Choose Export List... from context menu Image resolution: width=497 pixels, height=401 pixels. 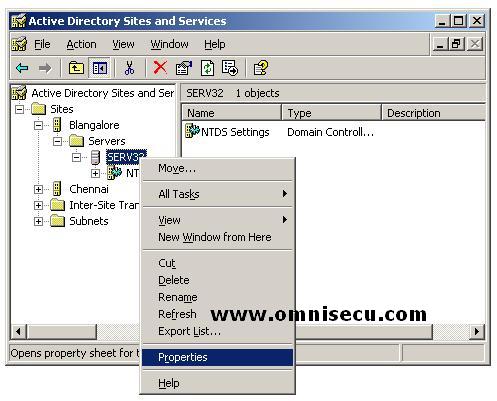[217, 331]
